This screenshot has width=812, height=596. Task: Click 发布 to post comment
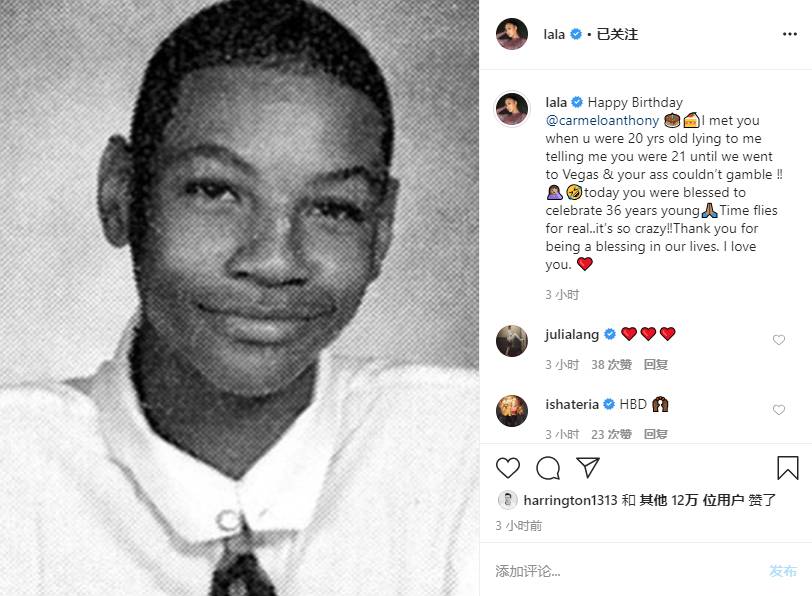point(783,571)
